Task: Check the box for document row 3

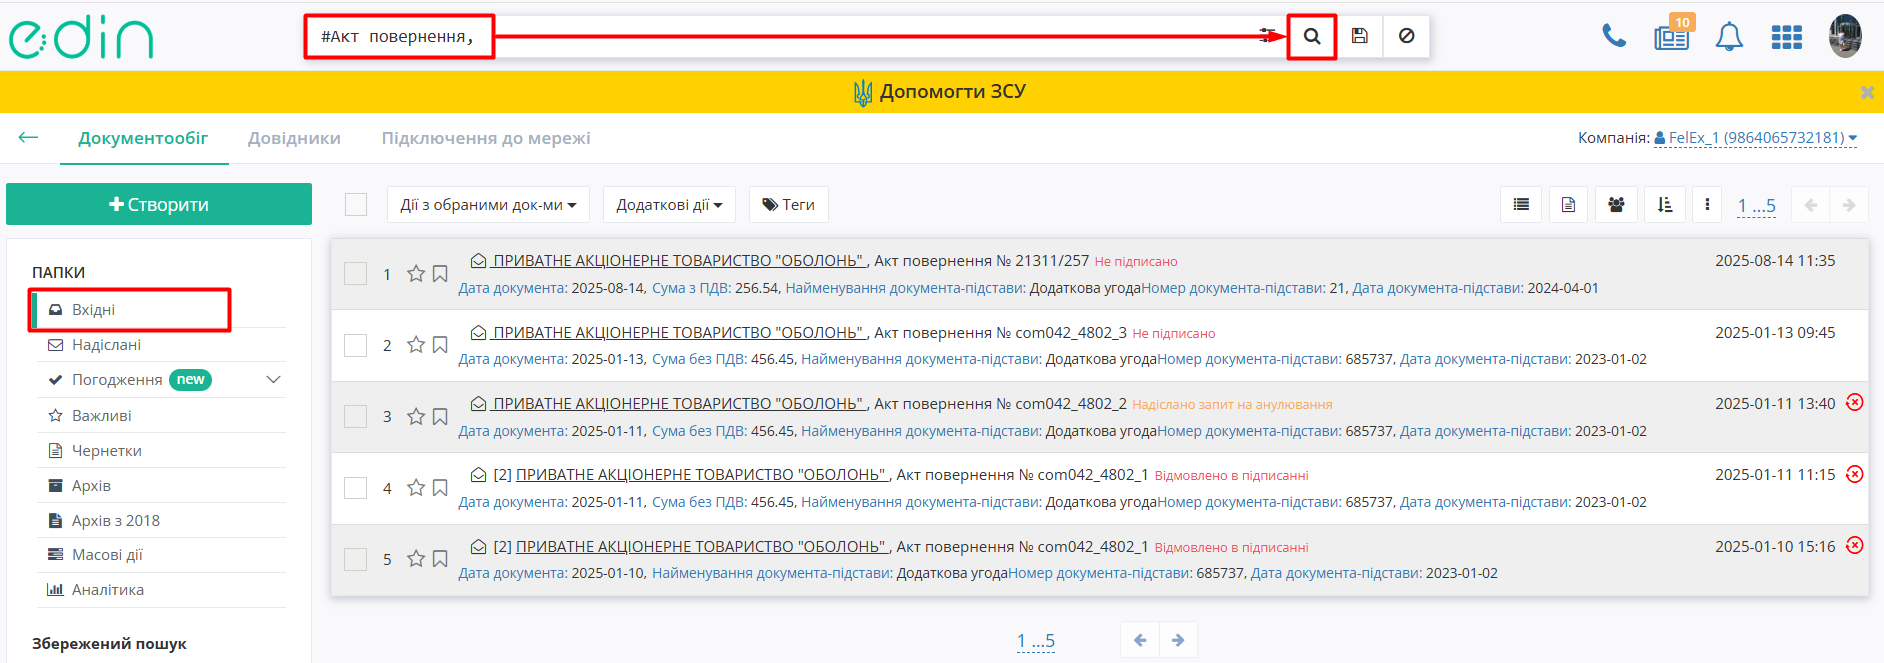Action: tap(355, 416)
